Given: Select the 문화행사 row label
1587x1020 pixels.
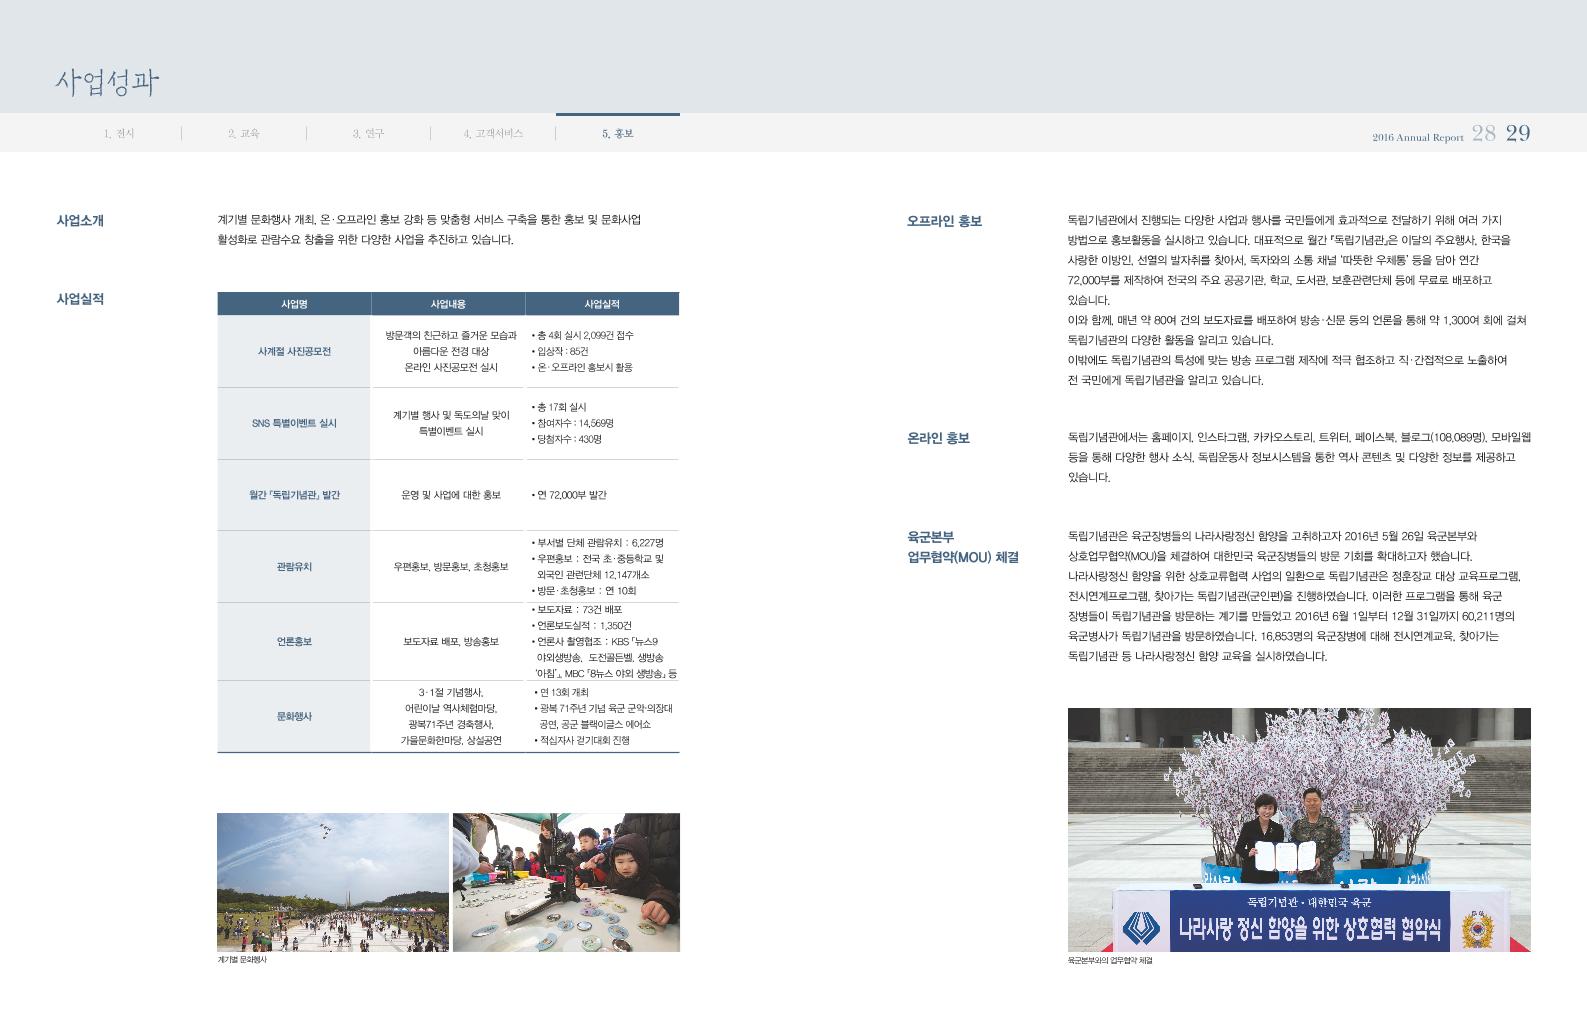Looking at the screenshot, I should point(294,717).
